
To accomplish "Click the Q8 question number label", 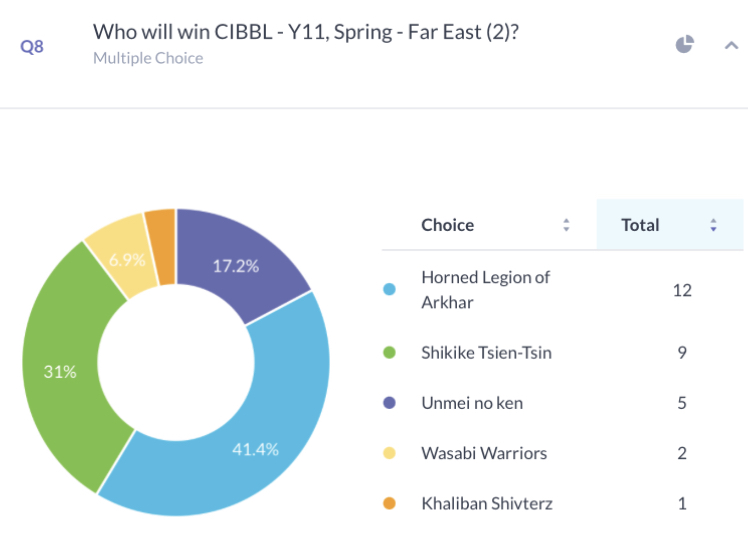I will 32,47.
